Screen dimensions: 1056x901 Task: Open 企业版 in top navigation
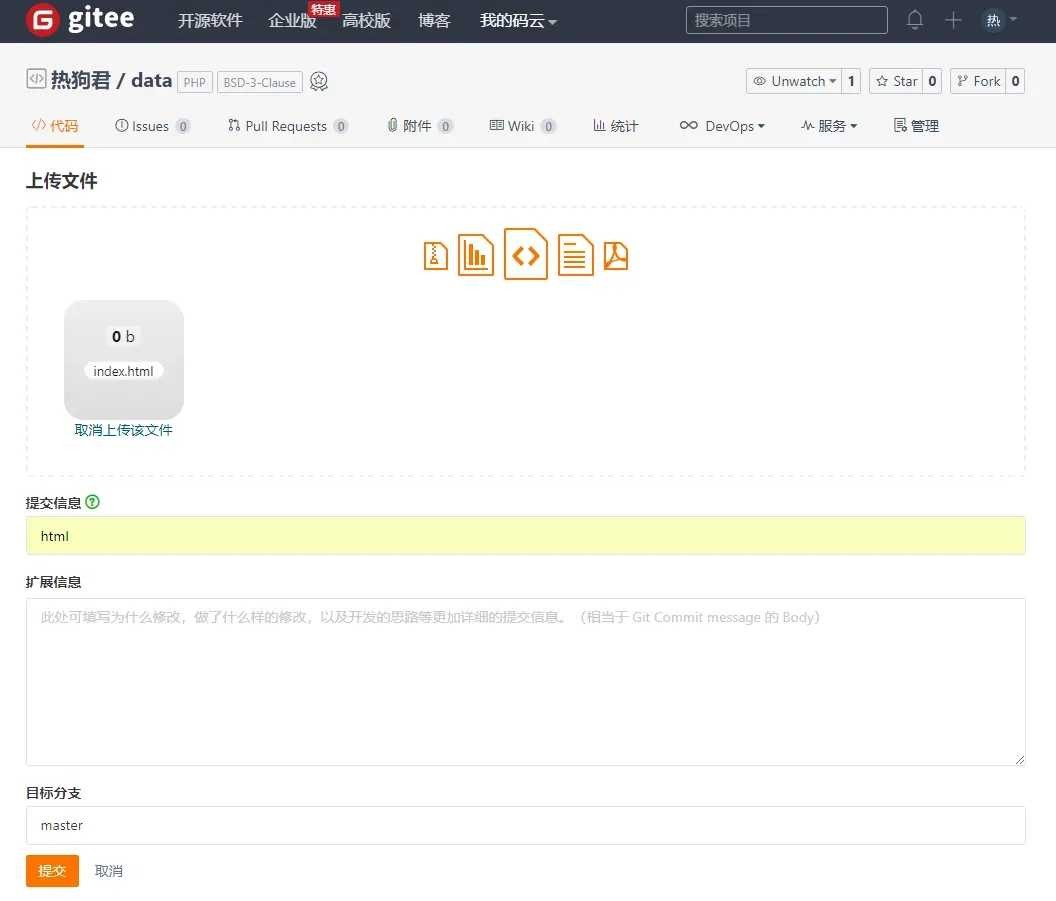click(x=292, y=21)
